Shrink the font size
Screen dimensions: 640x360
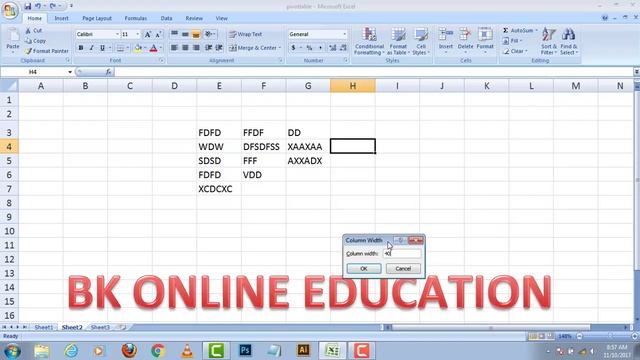point(158,34)
